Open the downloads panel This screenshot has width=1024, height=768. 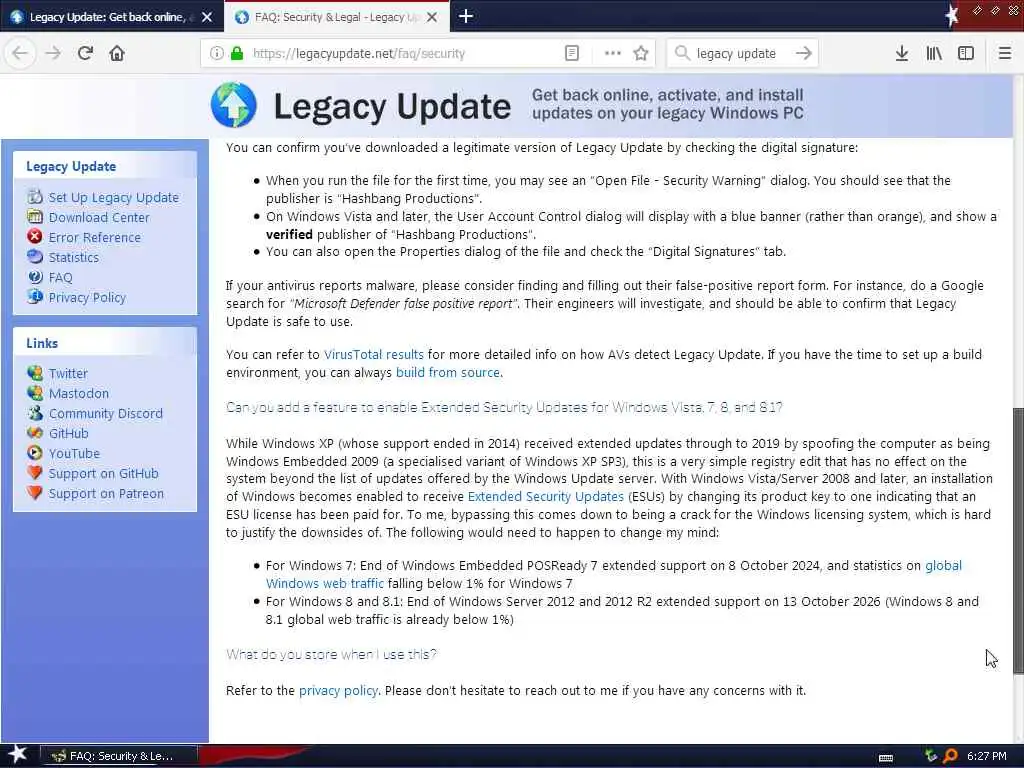coord(901,53)
